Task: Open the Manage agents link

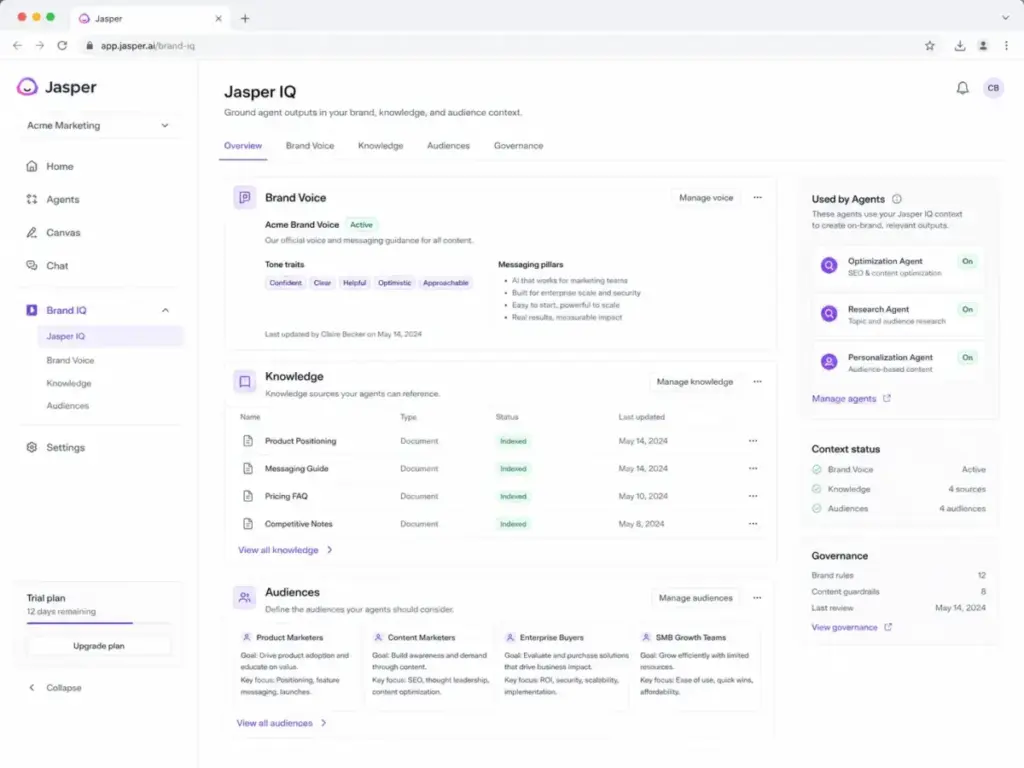Action: click(851, 398)
